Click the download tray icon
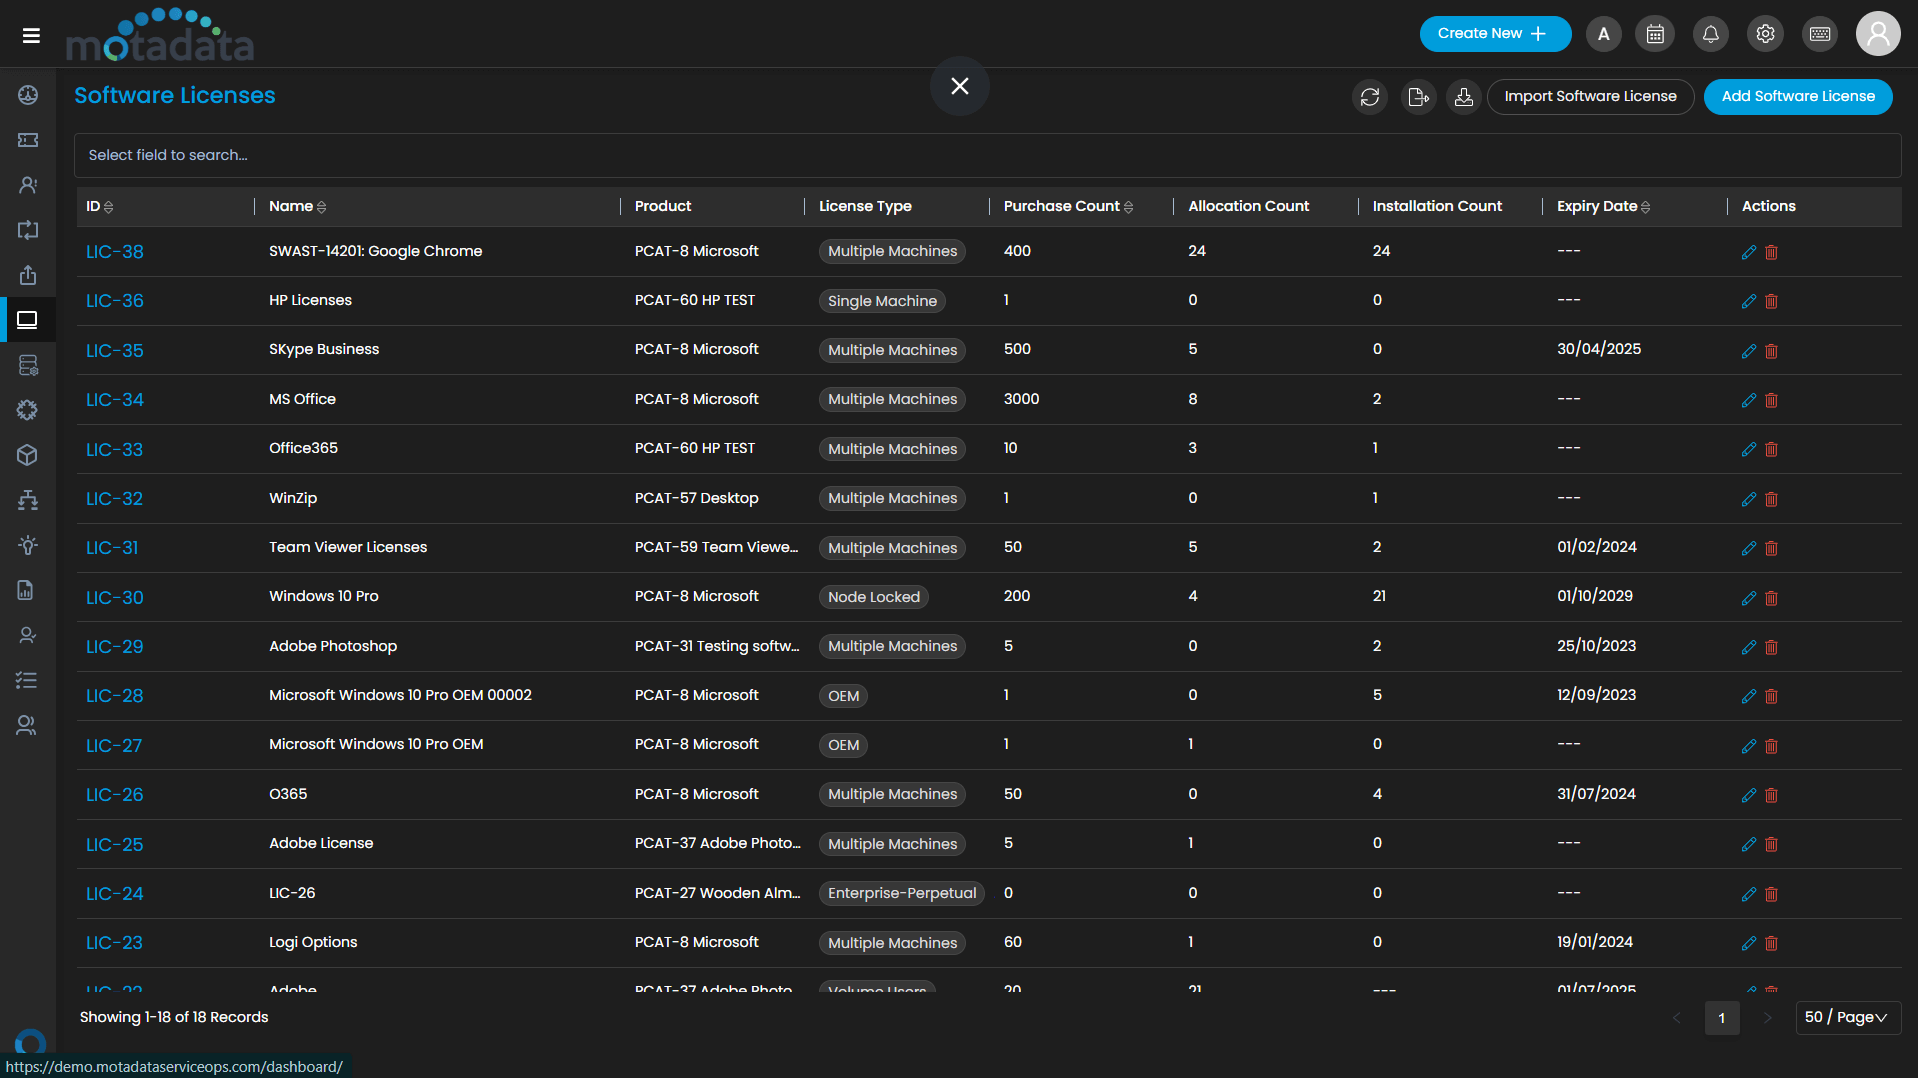Viewport: 1918px width, 1078px height. [1464, 97]
